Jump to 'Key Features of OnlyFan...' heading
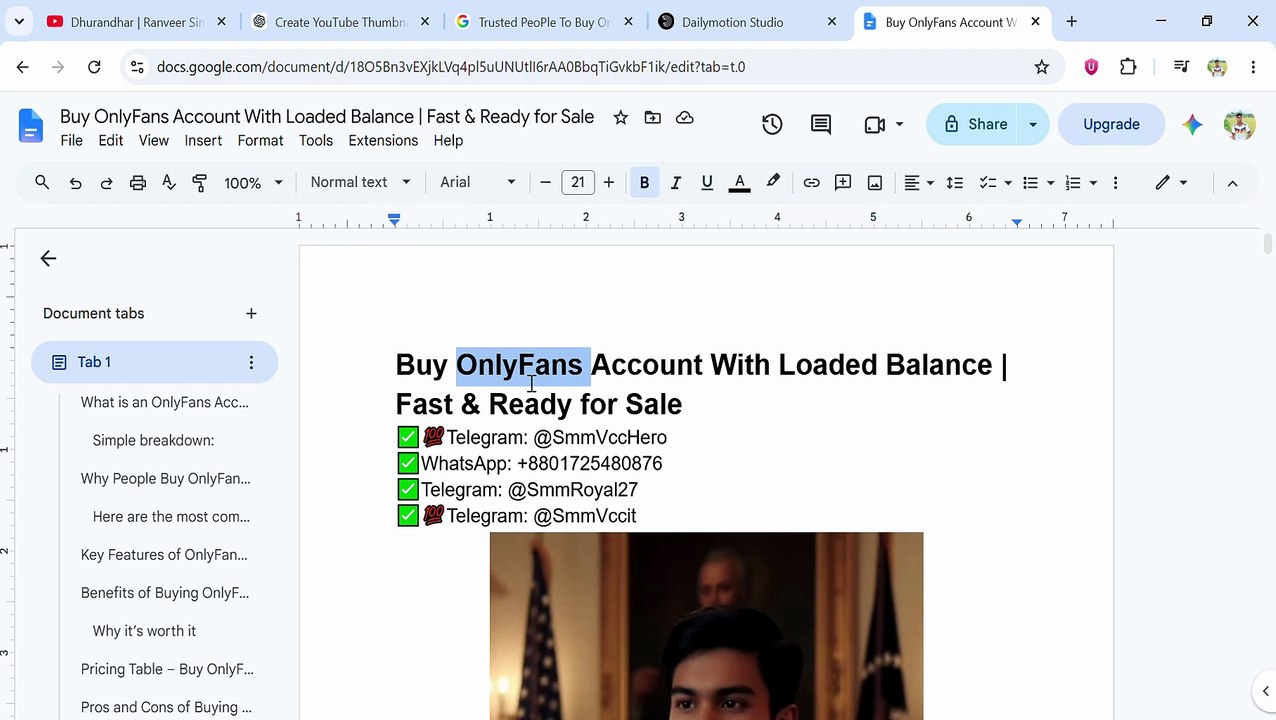This screenshot has height=720, width=1276. pos(164,555)
